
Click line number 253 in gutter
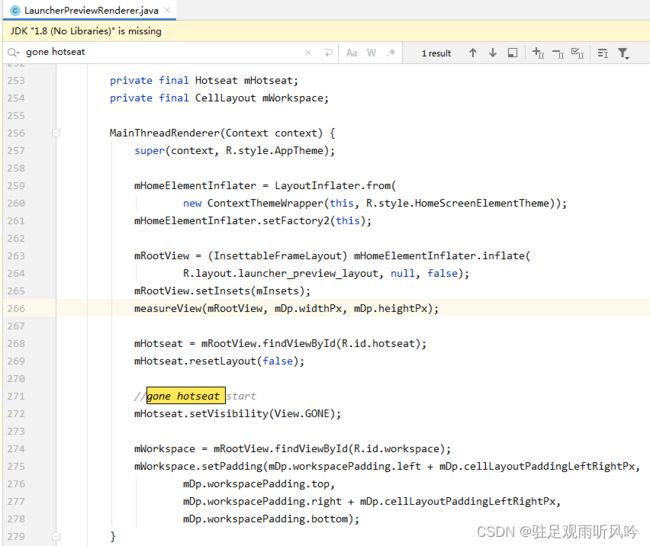pos(16,80)
